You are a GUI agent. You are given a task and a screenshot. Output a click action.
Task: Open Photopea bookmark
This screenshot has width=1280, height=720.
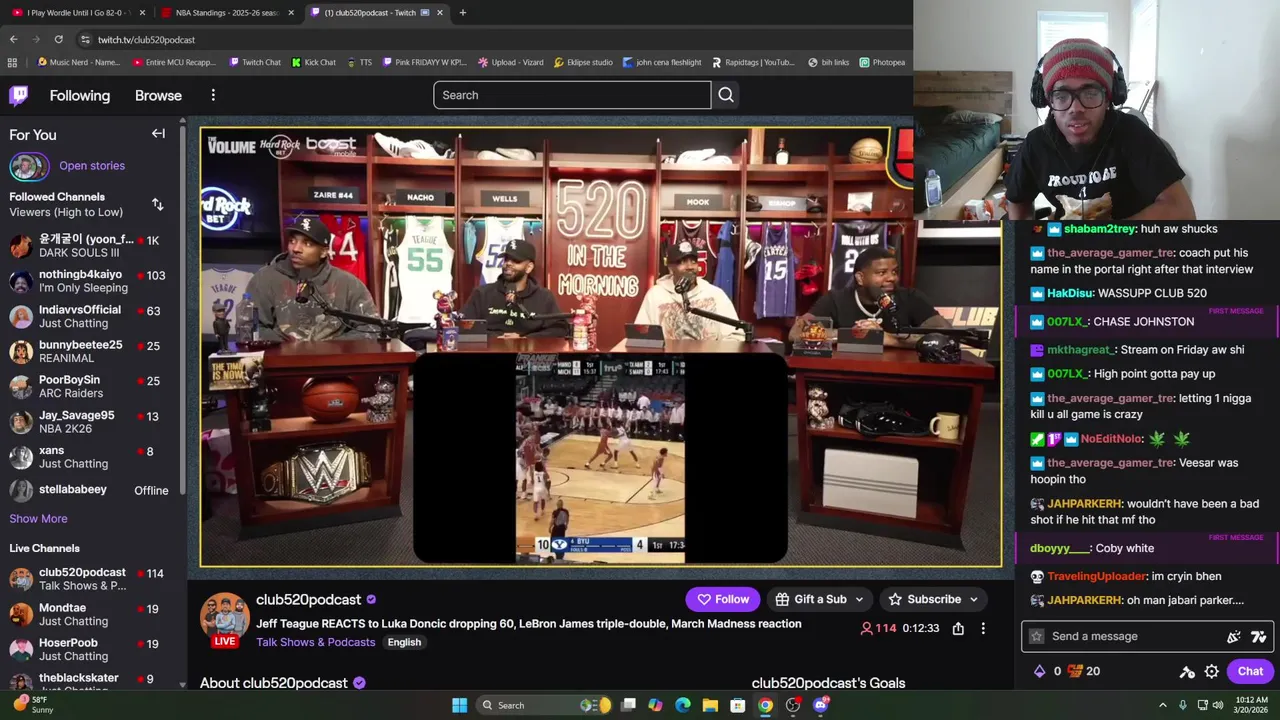click(882, 62)
